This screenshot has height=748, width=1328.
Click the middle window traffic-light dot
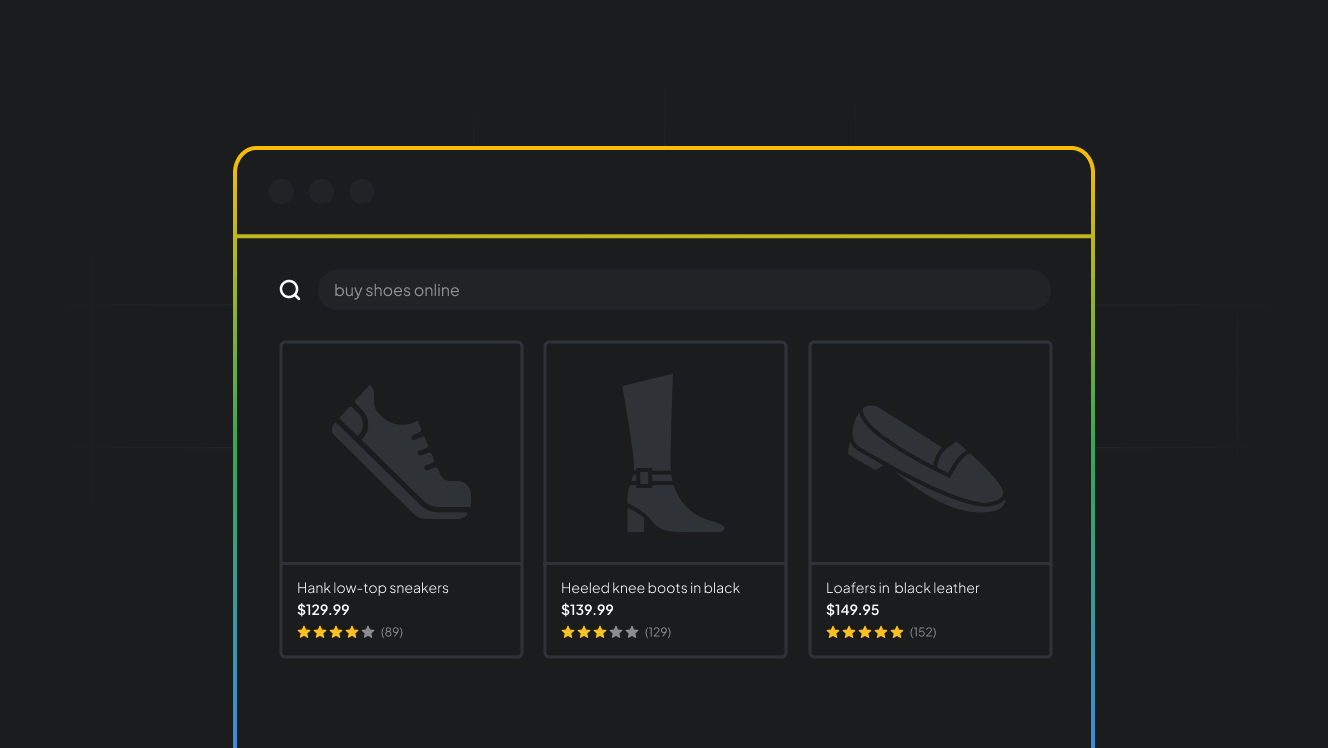(321, 191)
